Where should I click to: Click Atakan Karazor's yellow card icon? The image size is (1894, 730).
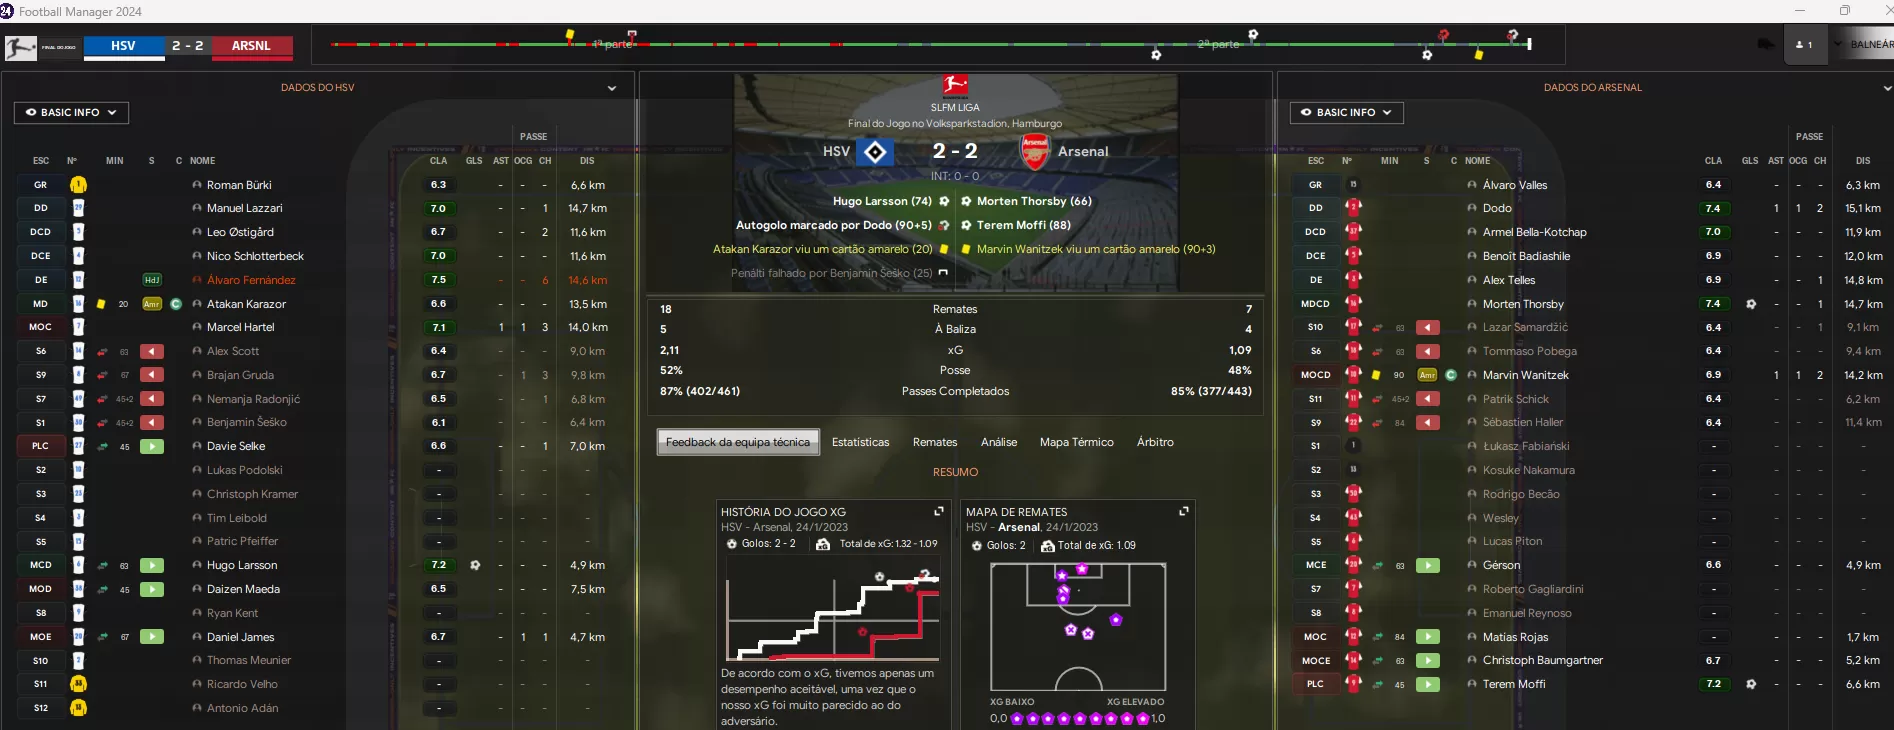(x=101, y=304)
